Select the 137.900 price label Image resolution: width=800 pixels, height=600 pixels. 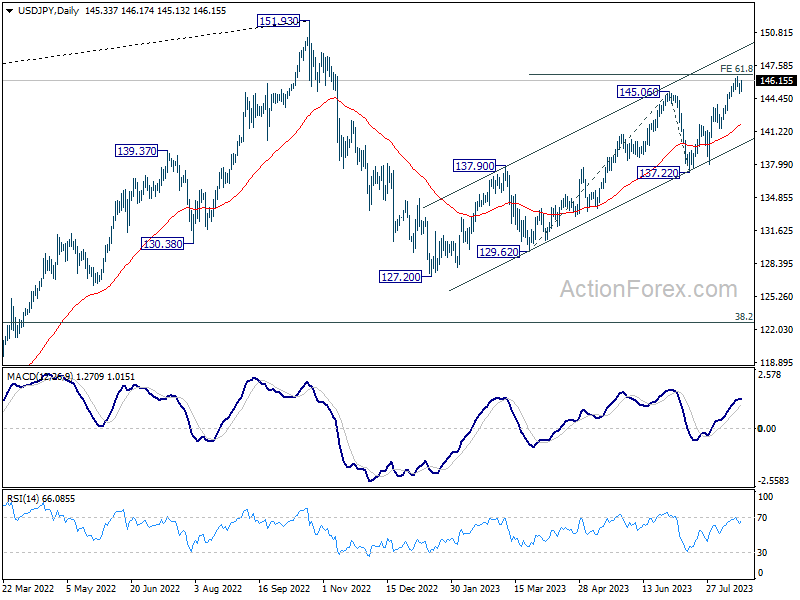click(474, 166)
